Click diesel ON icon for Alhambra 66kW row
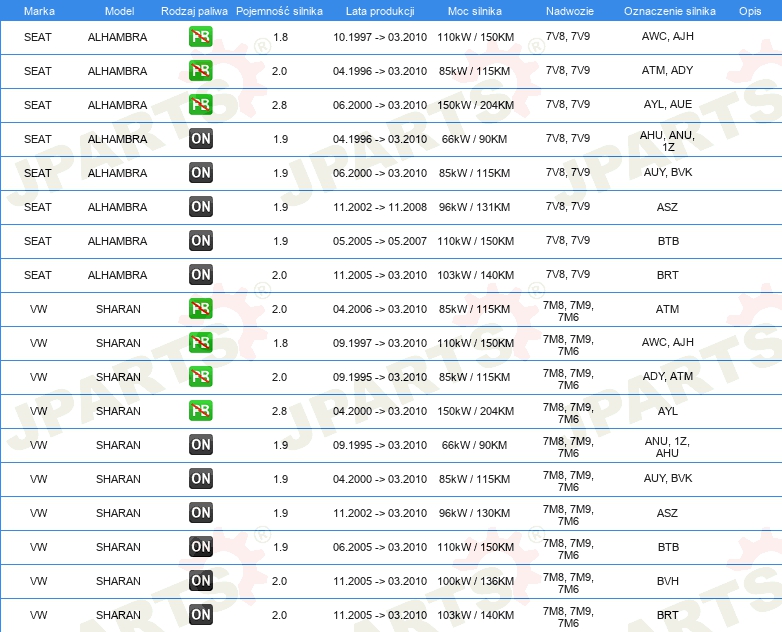Viewport: 782px width, 632px height. (200, 139)
